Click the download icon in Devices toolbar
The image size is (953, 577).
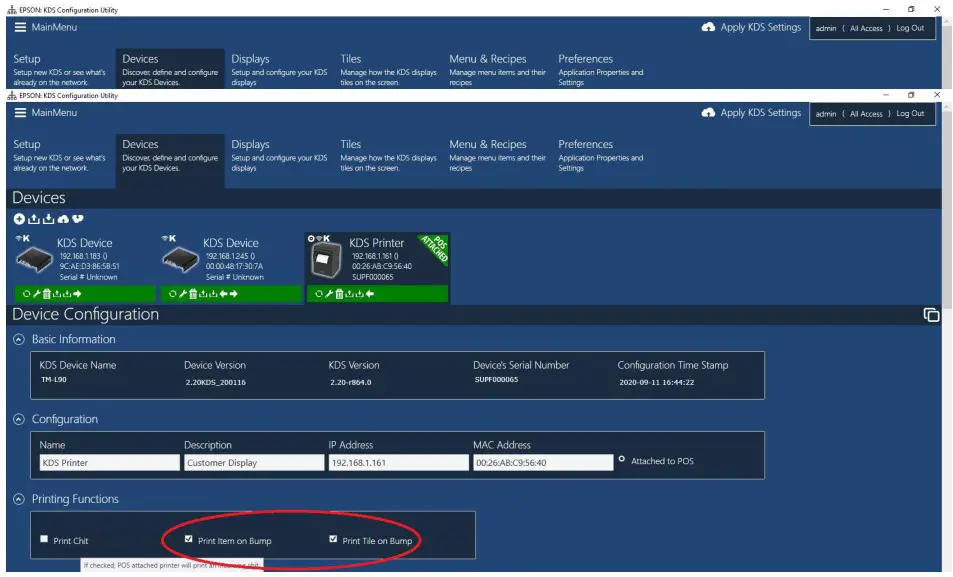49,219
